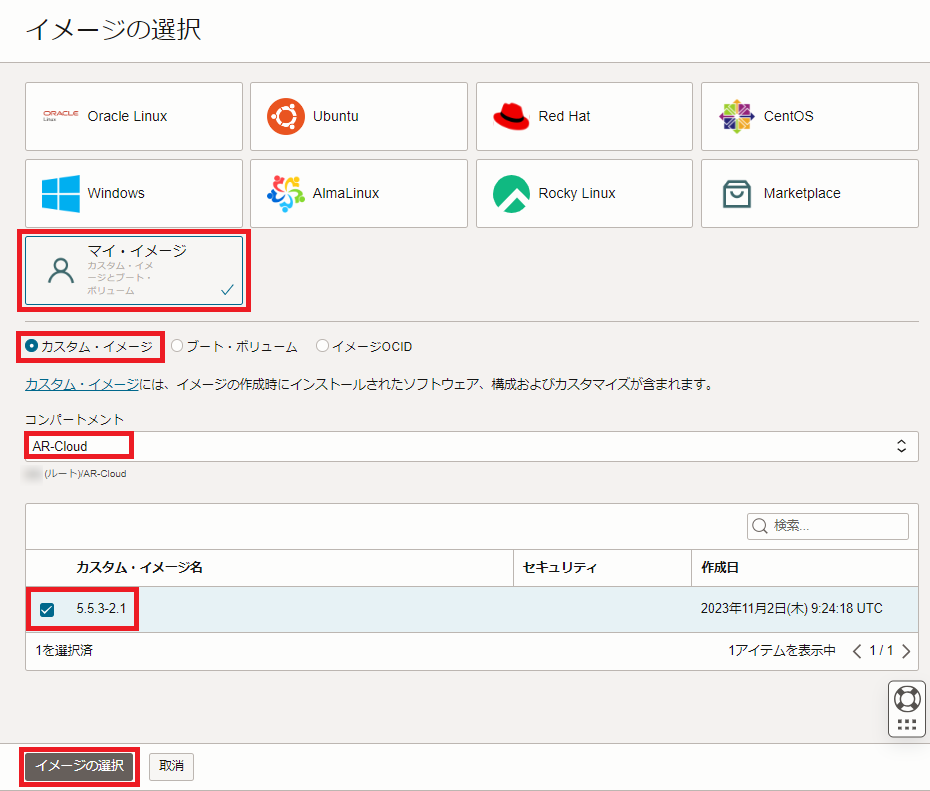Select the カスタム・イメージ radio button

[x=32, y=346]
